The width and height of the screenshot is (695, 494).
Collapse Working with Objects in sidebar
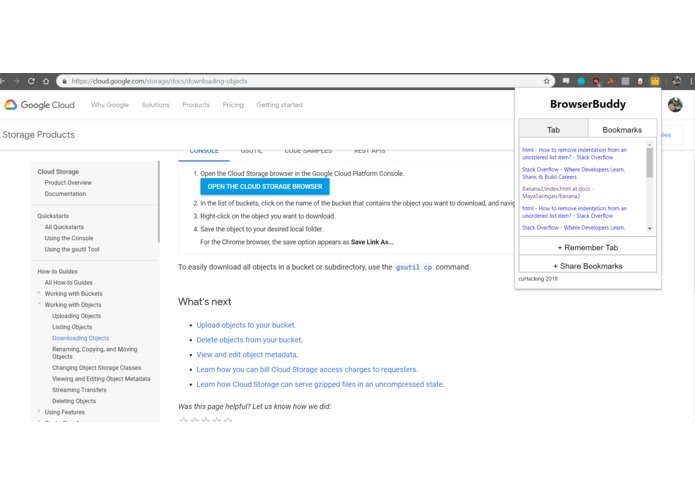click(x=39, y=304)
